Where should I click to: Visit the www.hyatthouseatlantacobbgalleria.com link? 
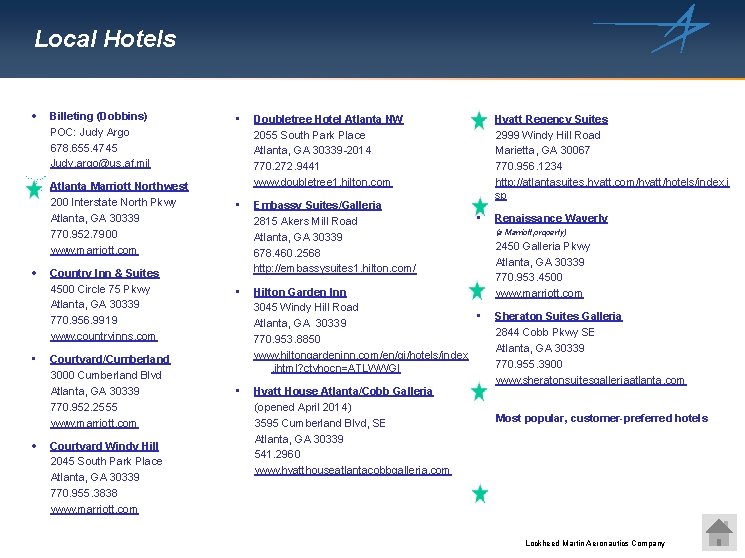[353, 471]
